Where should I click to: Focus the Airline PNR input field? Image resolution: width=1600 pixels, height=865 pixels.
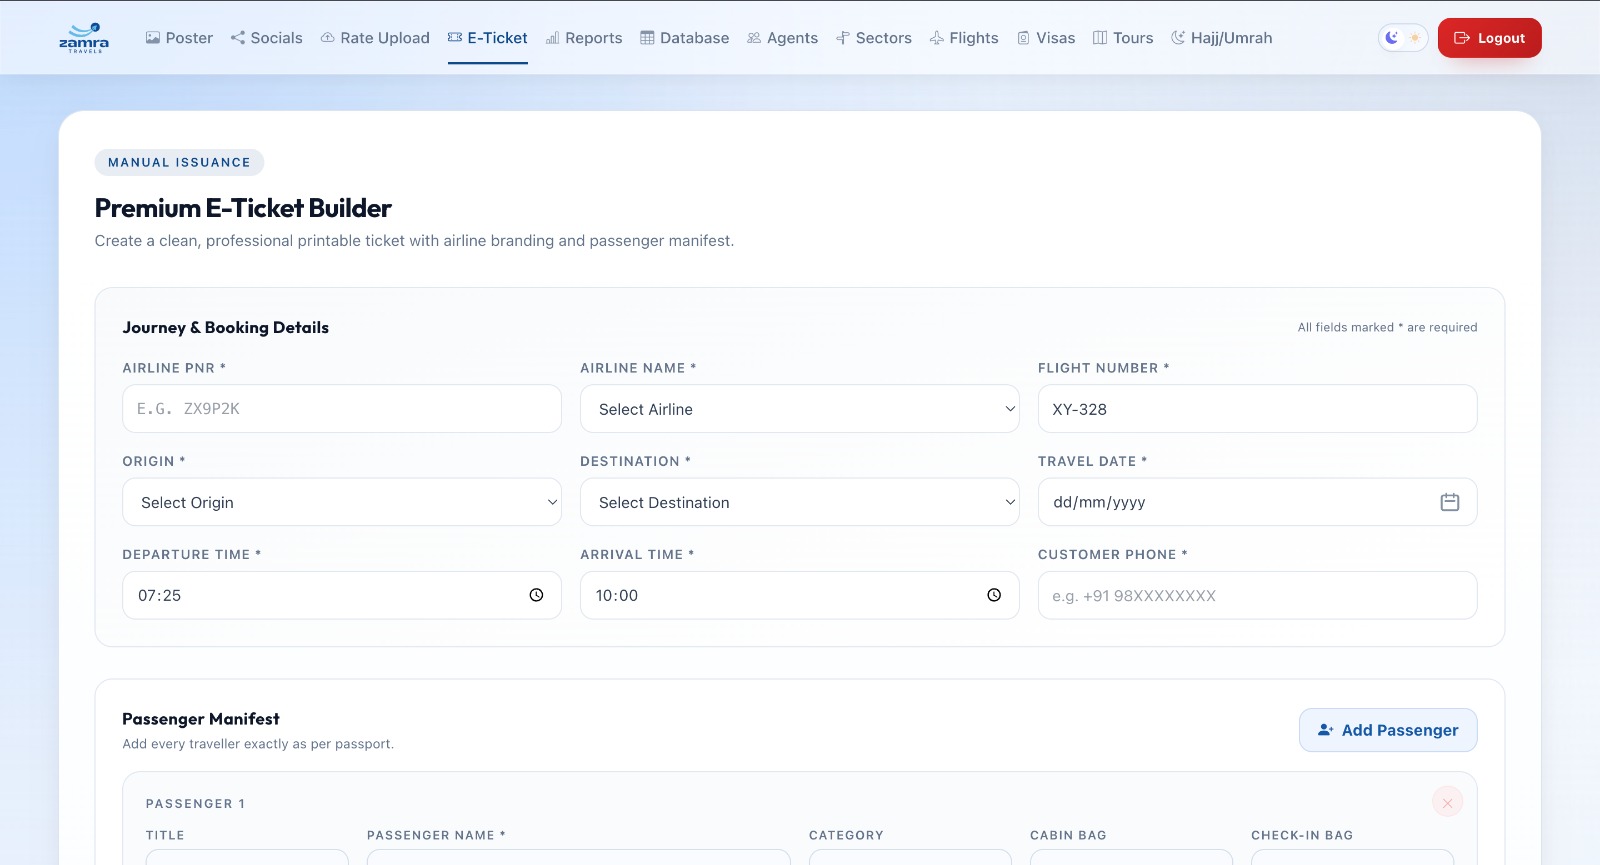(x=342, y=409)
